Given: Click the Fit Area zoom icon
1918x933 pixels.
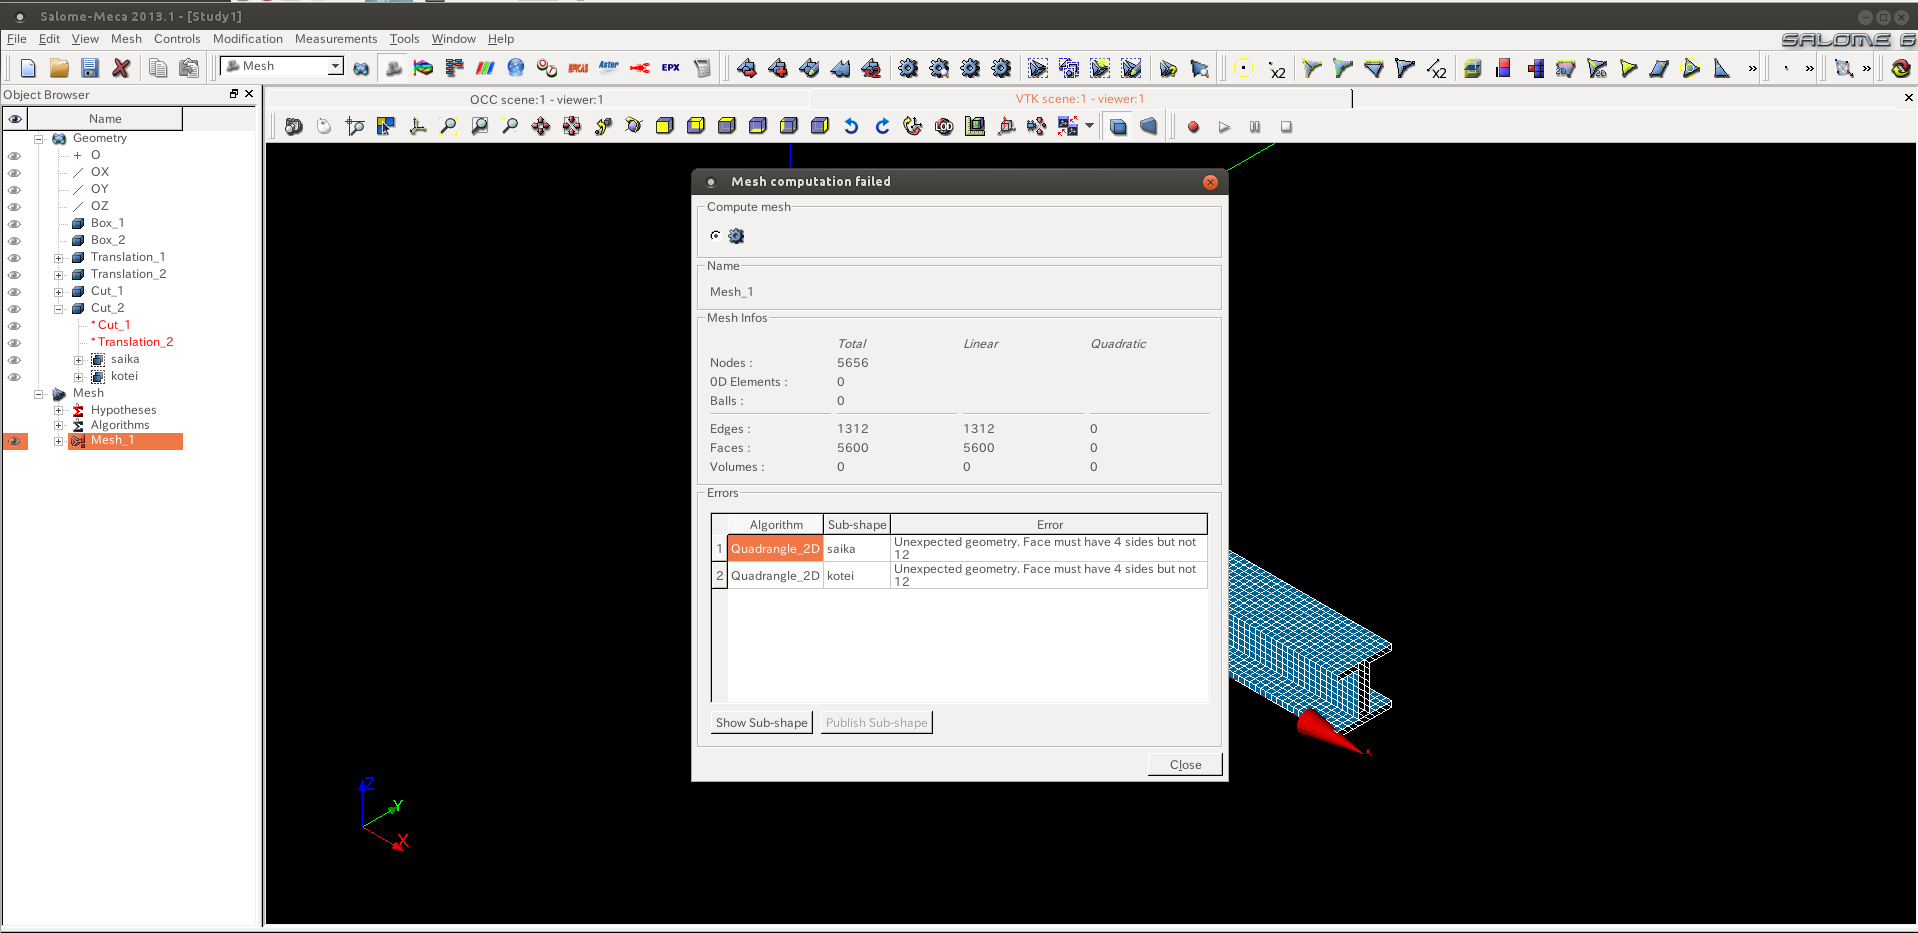Looking at the screenshot, I should click(480, 126).
